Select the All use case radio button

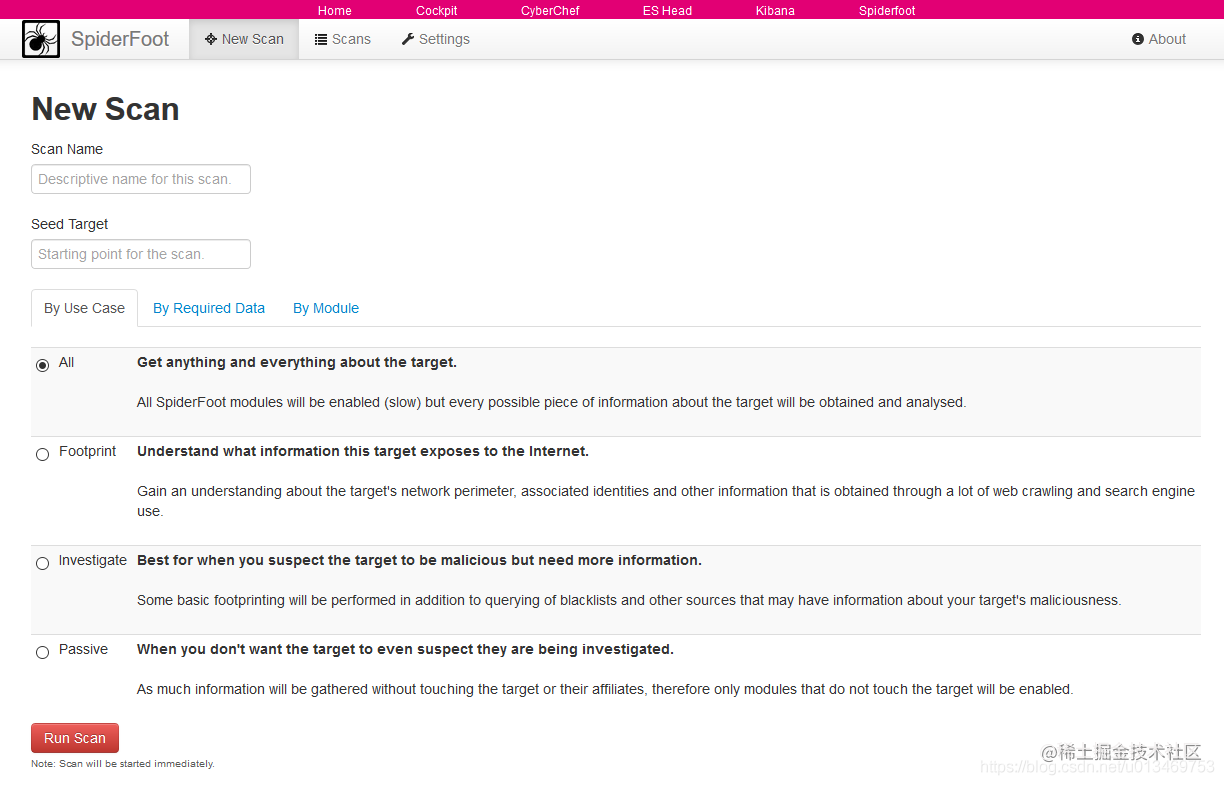point(42,365)
